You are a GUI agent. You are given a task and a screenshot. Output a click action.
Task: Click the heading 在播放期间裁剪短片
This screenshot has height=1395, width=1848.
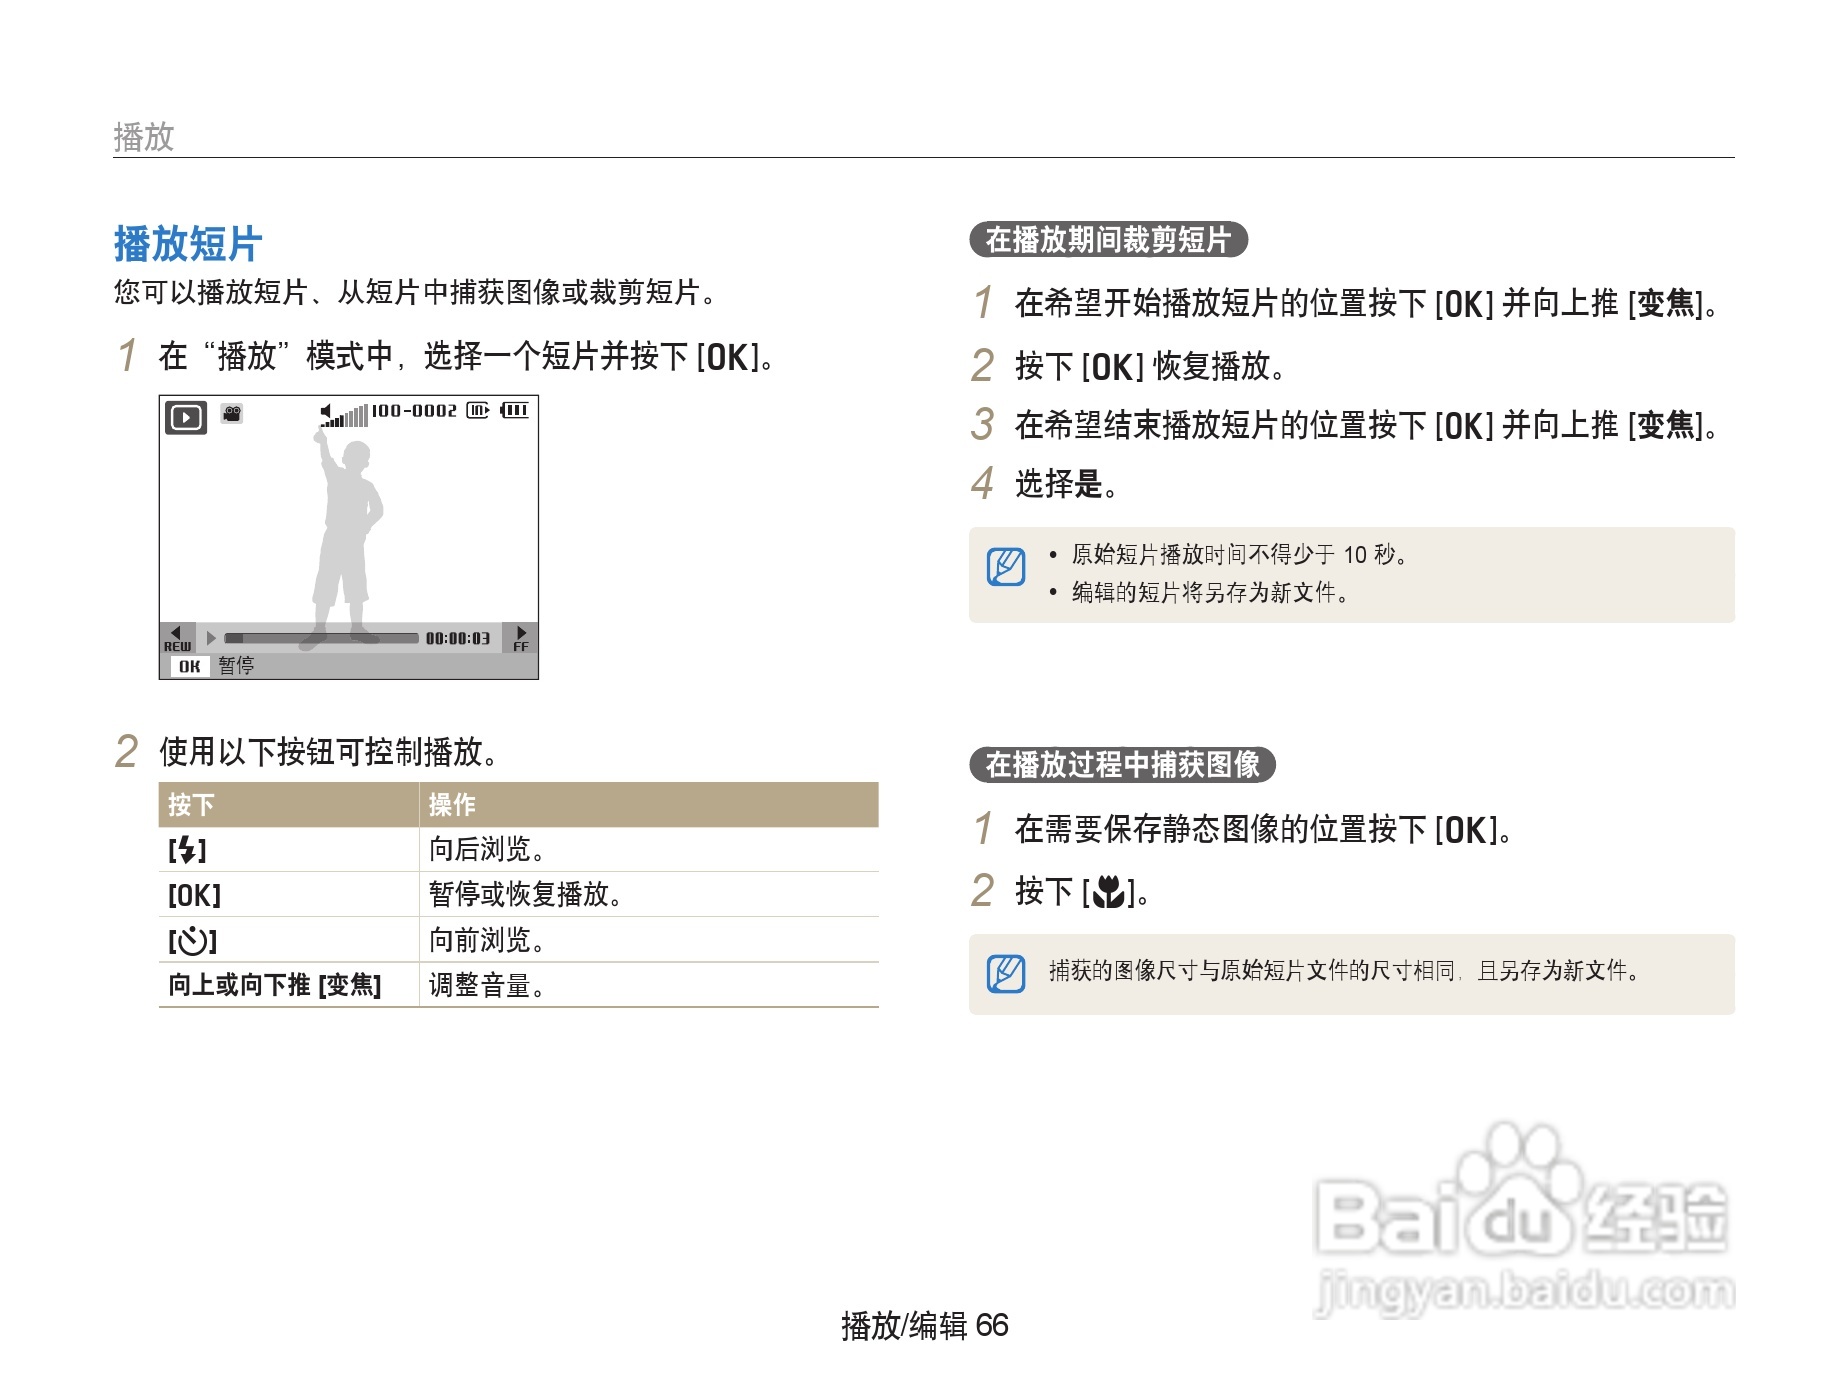tap(1108, 240)
